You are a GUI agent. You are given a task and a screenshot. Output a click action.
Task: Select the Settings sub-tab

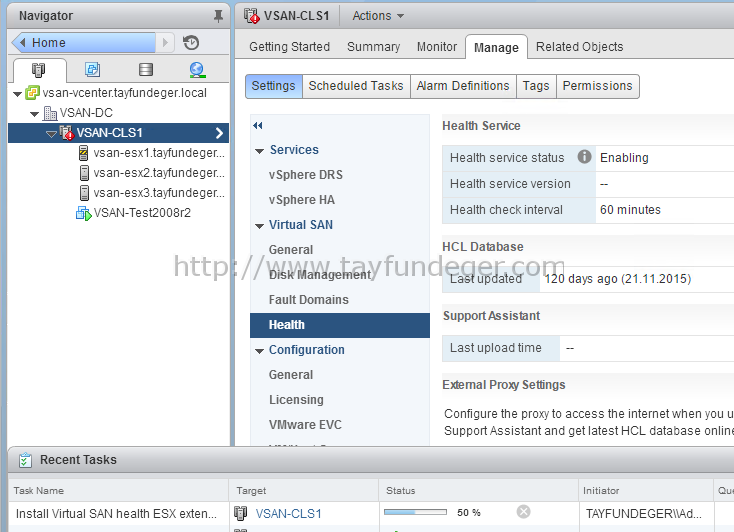coord(273,86)
